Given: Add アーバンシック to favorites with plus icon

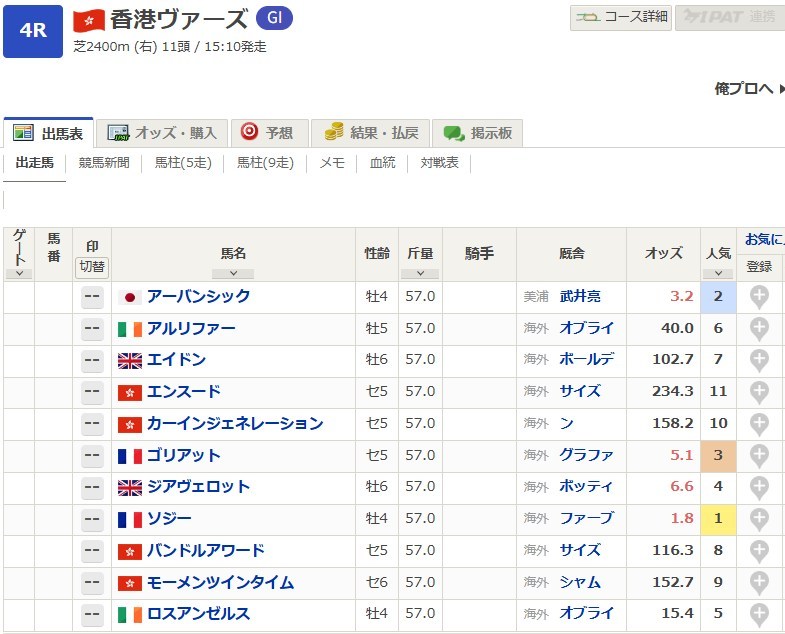Looking at the screenshot, I should click(759, 296).
